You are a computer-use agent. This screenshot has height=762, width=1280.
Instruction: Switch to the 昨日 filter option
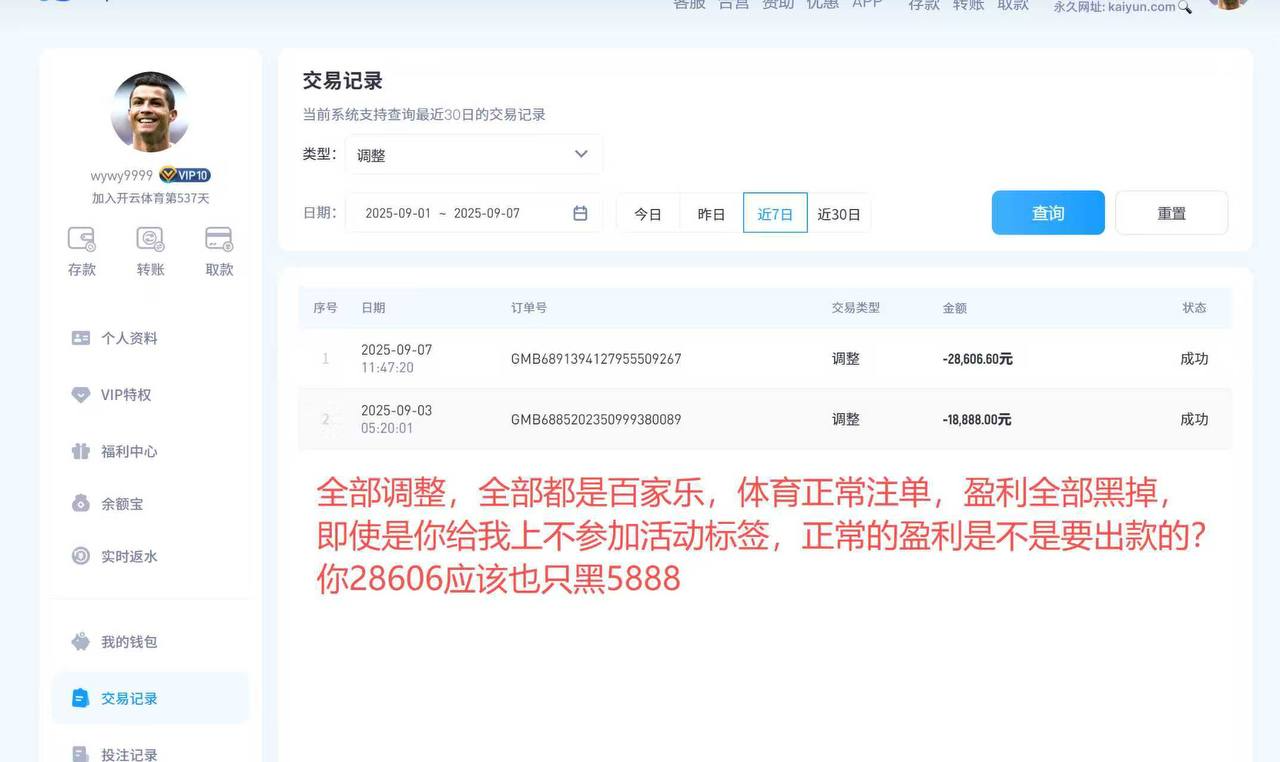(x=711, y=213)
